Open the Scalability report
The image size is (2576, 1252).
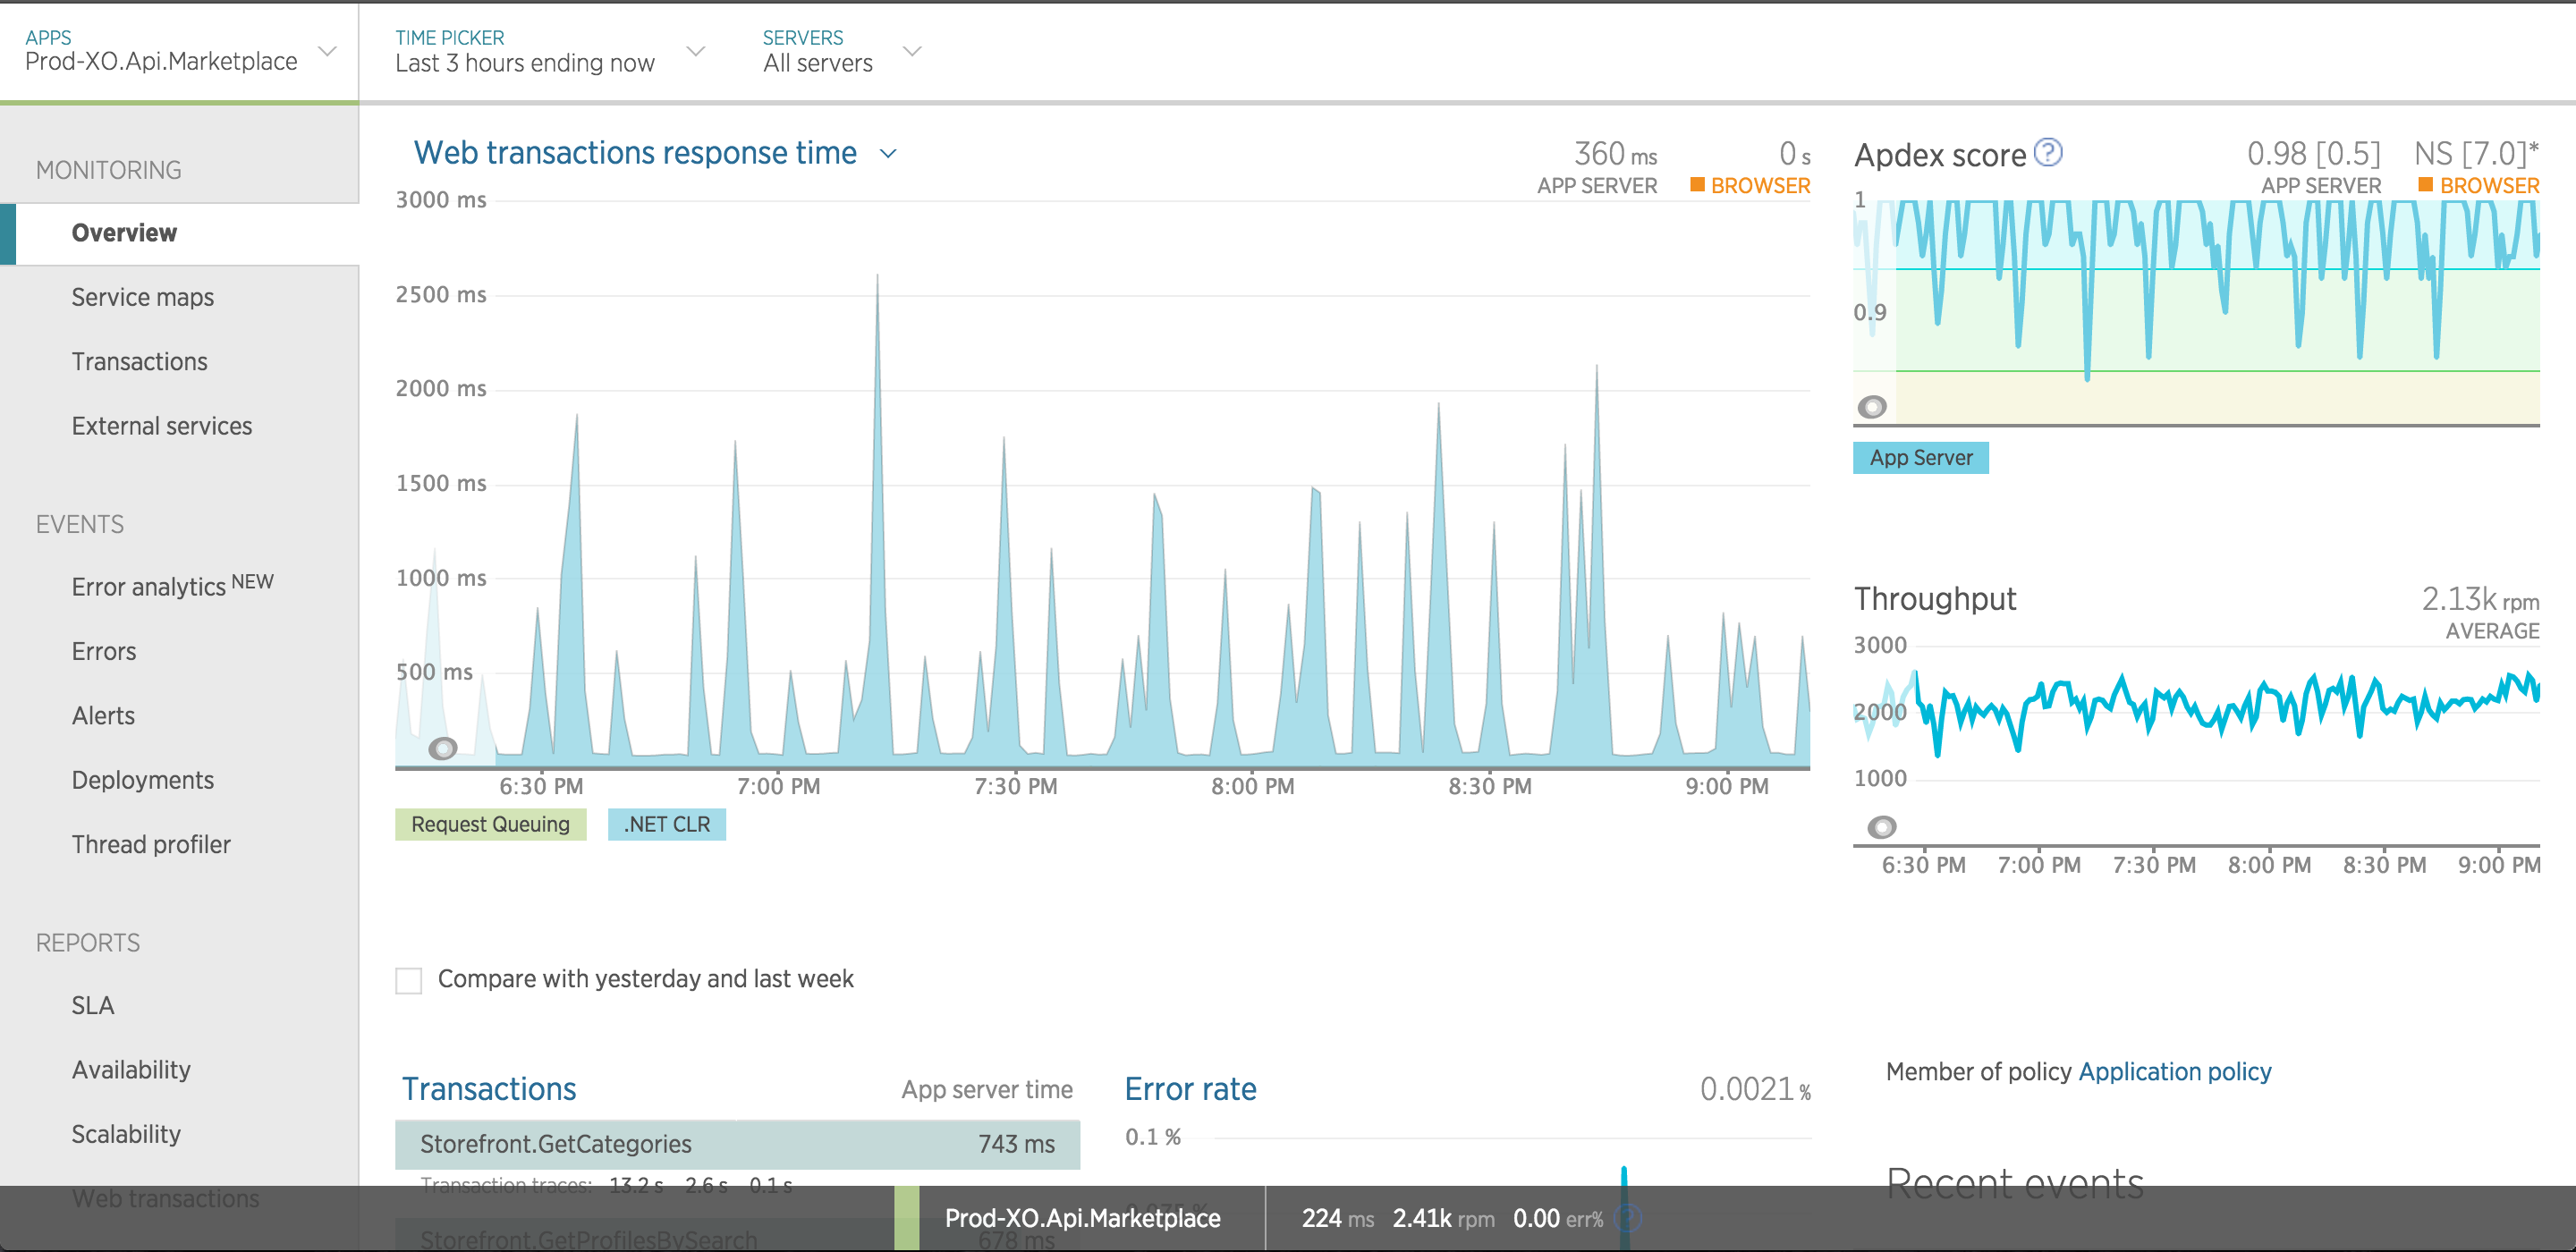pyautogui.click(x=126, y=1134)
